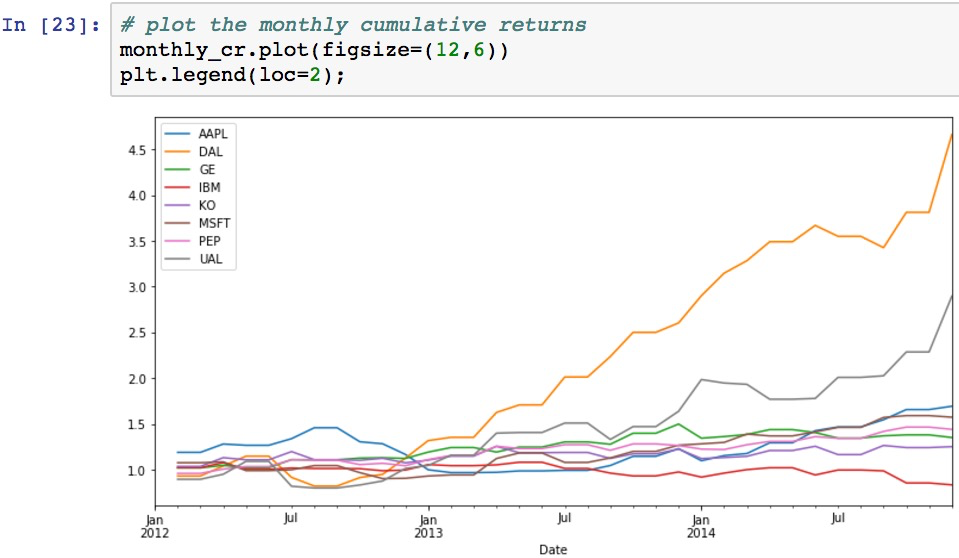Click the 4.5 y-axis tick label
Viewport: 959px width, 558px height.
pyautogui.click(x=135, y=150)
